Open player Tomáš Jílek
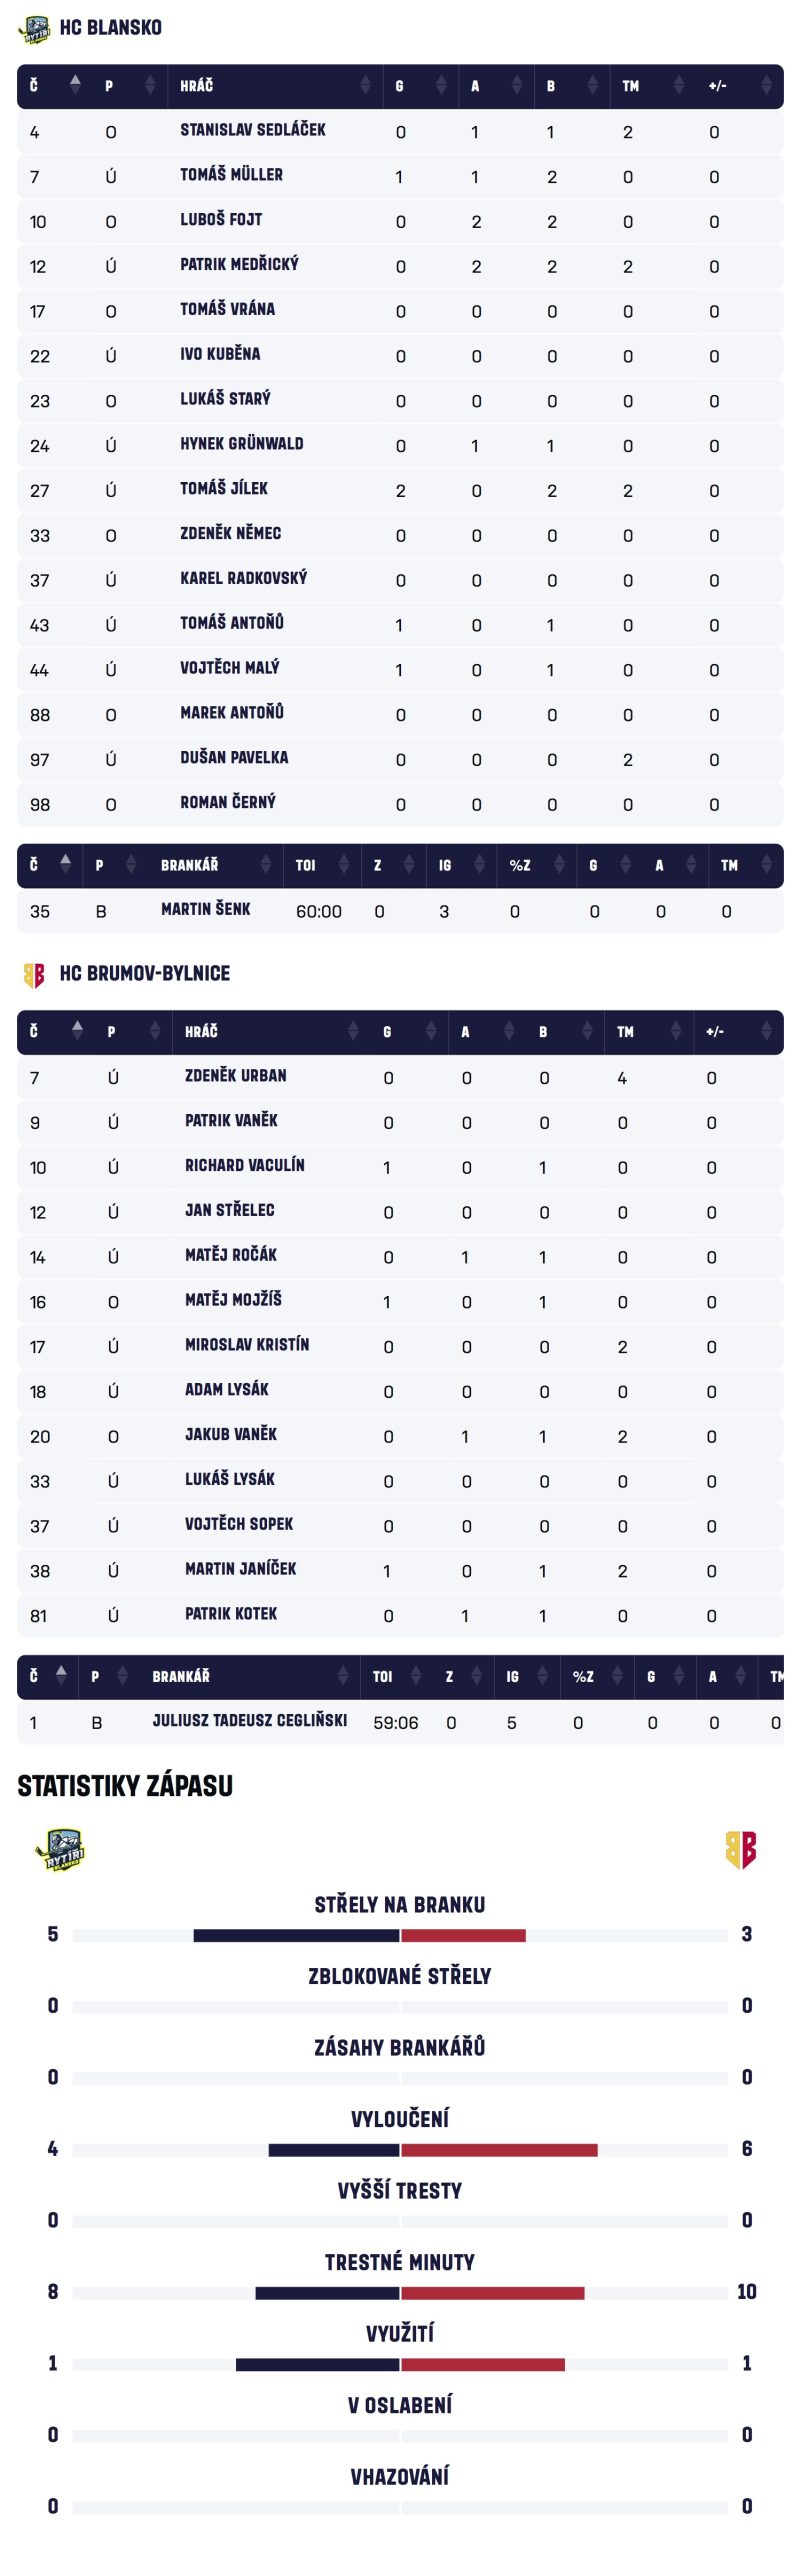The height and width of the screenshot is (2560, 801). click(x=224, y=489)
